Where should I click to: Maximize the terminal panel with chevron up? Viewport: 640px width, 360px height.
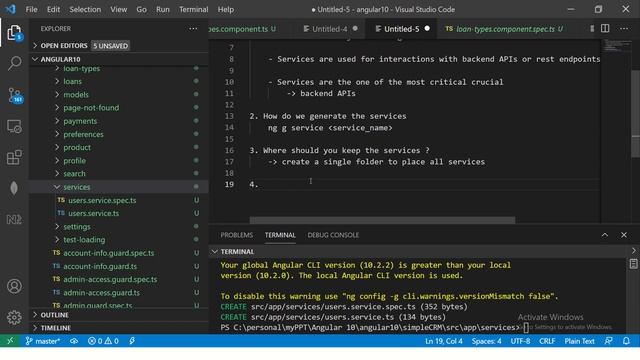click(x=604, y=235)
